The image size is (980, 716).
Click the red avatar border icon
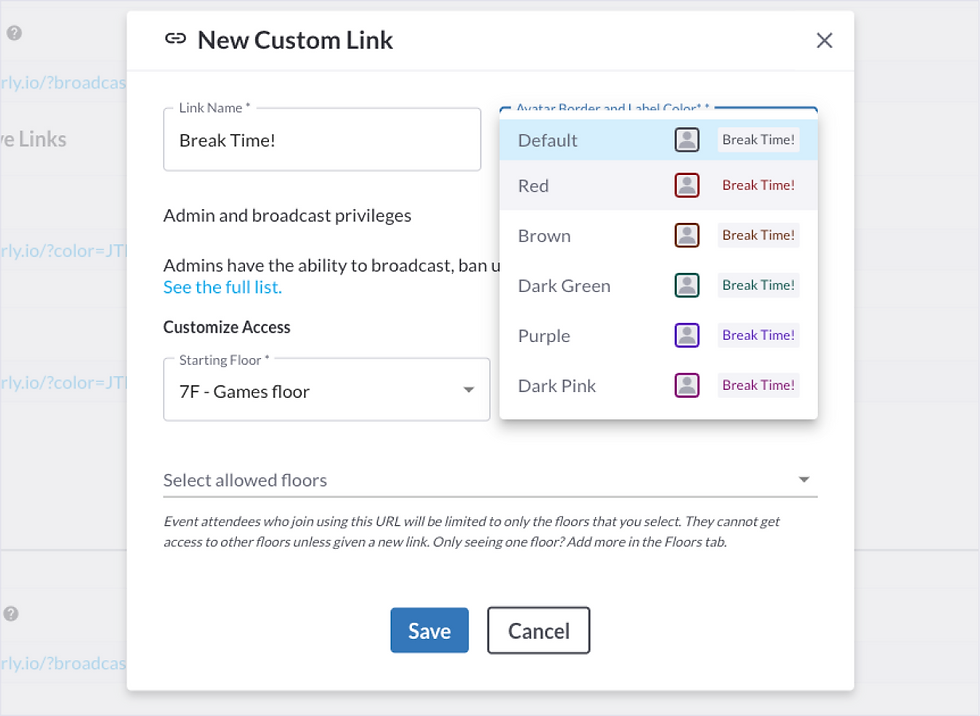coord(686,186)
